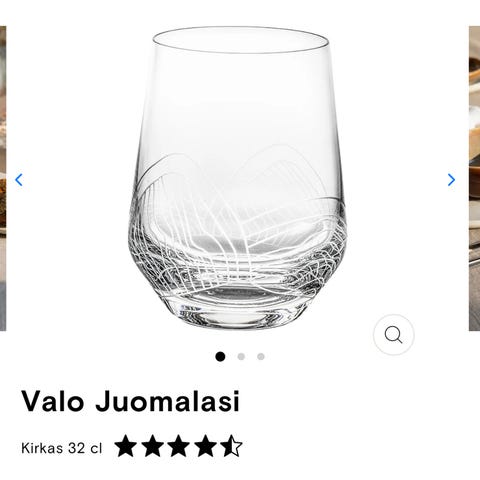Click the second rating star

152,446
